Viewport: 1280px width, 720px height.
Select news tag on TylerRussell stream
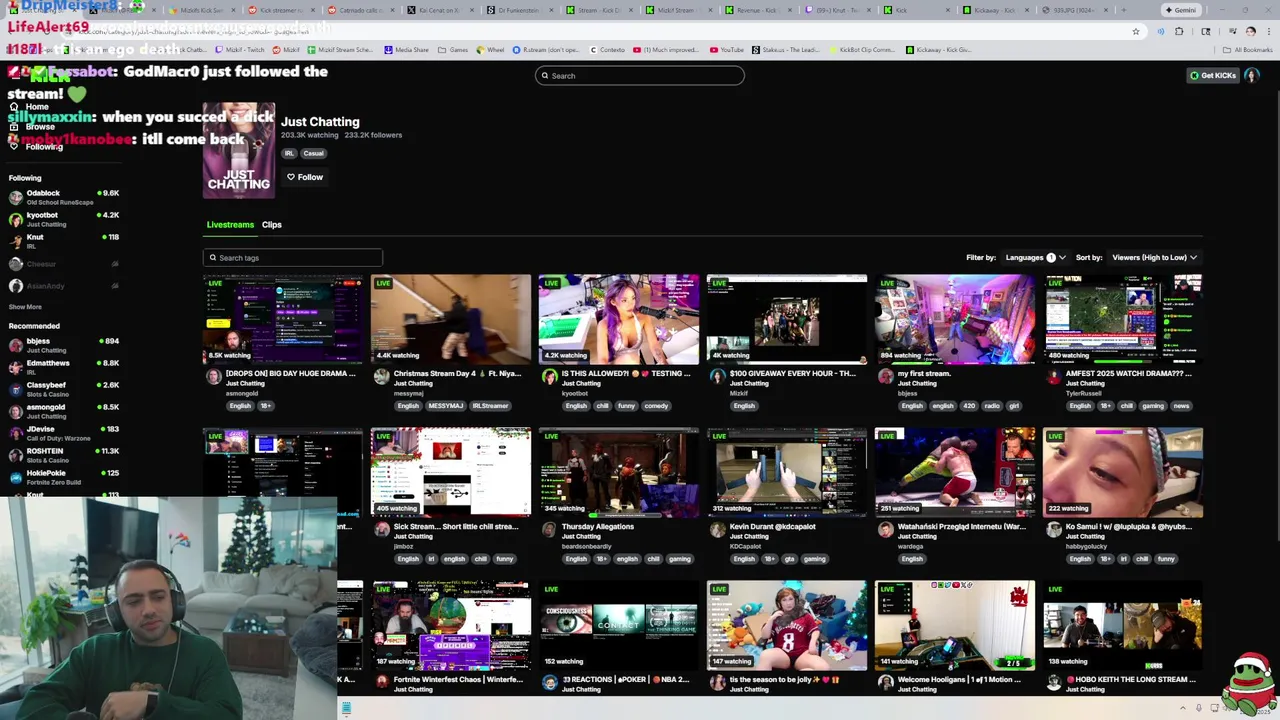(x=1181, y=406)
